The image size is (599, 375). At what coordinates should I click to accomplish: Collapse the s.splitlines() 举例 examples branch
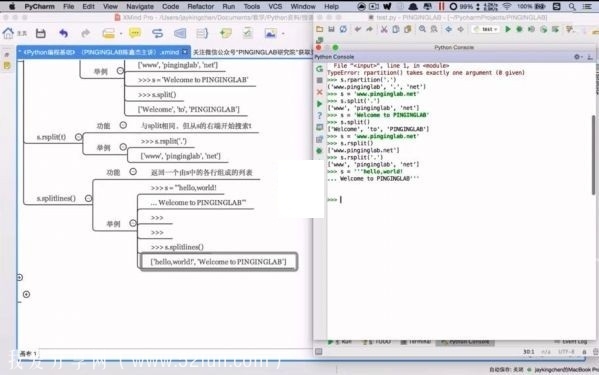(x=133, y=223)
